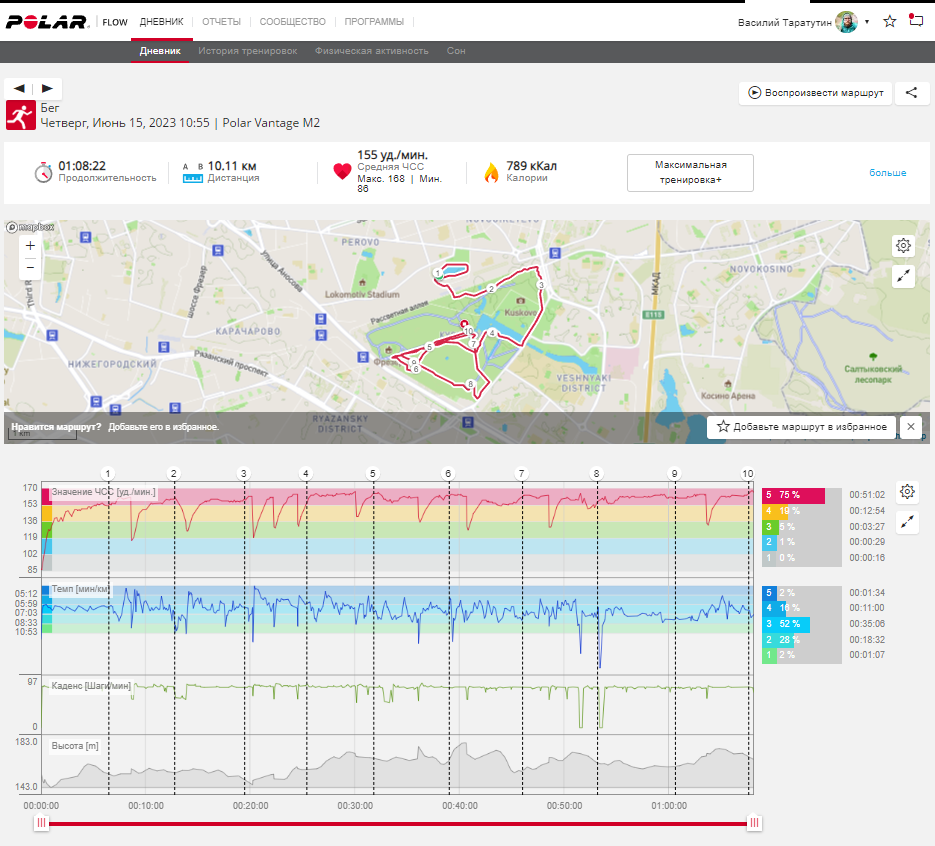Click the mapbox logo
935x846 pixels.
point(30,227)
